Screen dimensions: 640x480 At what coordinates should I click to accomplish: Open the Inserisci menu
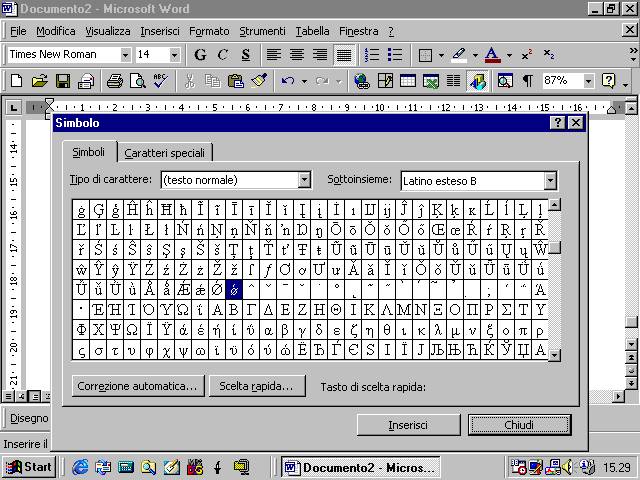pos(160,31)
